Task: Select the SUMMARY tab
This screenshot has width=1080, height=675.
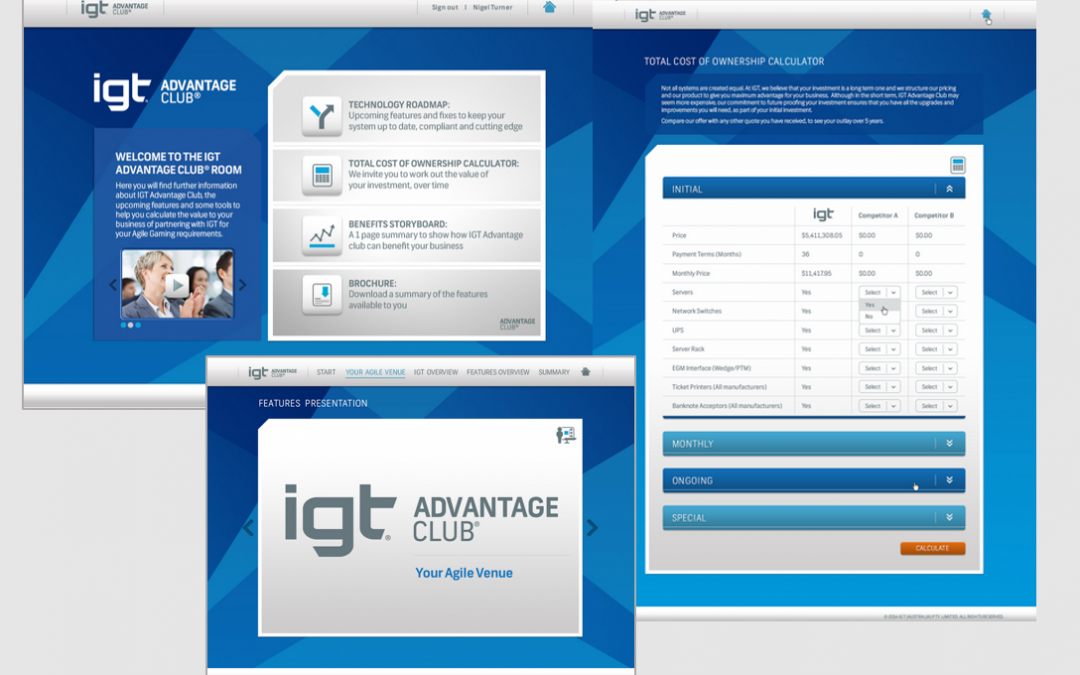Action: point(554,372)
